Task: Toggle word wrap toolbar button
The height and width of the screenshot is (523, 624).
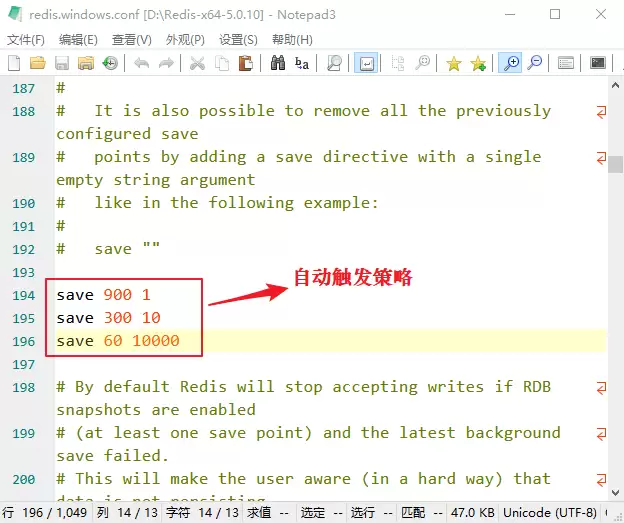Action: click(x=366, y=63)
